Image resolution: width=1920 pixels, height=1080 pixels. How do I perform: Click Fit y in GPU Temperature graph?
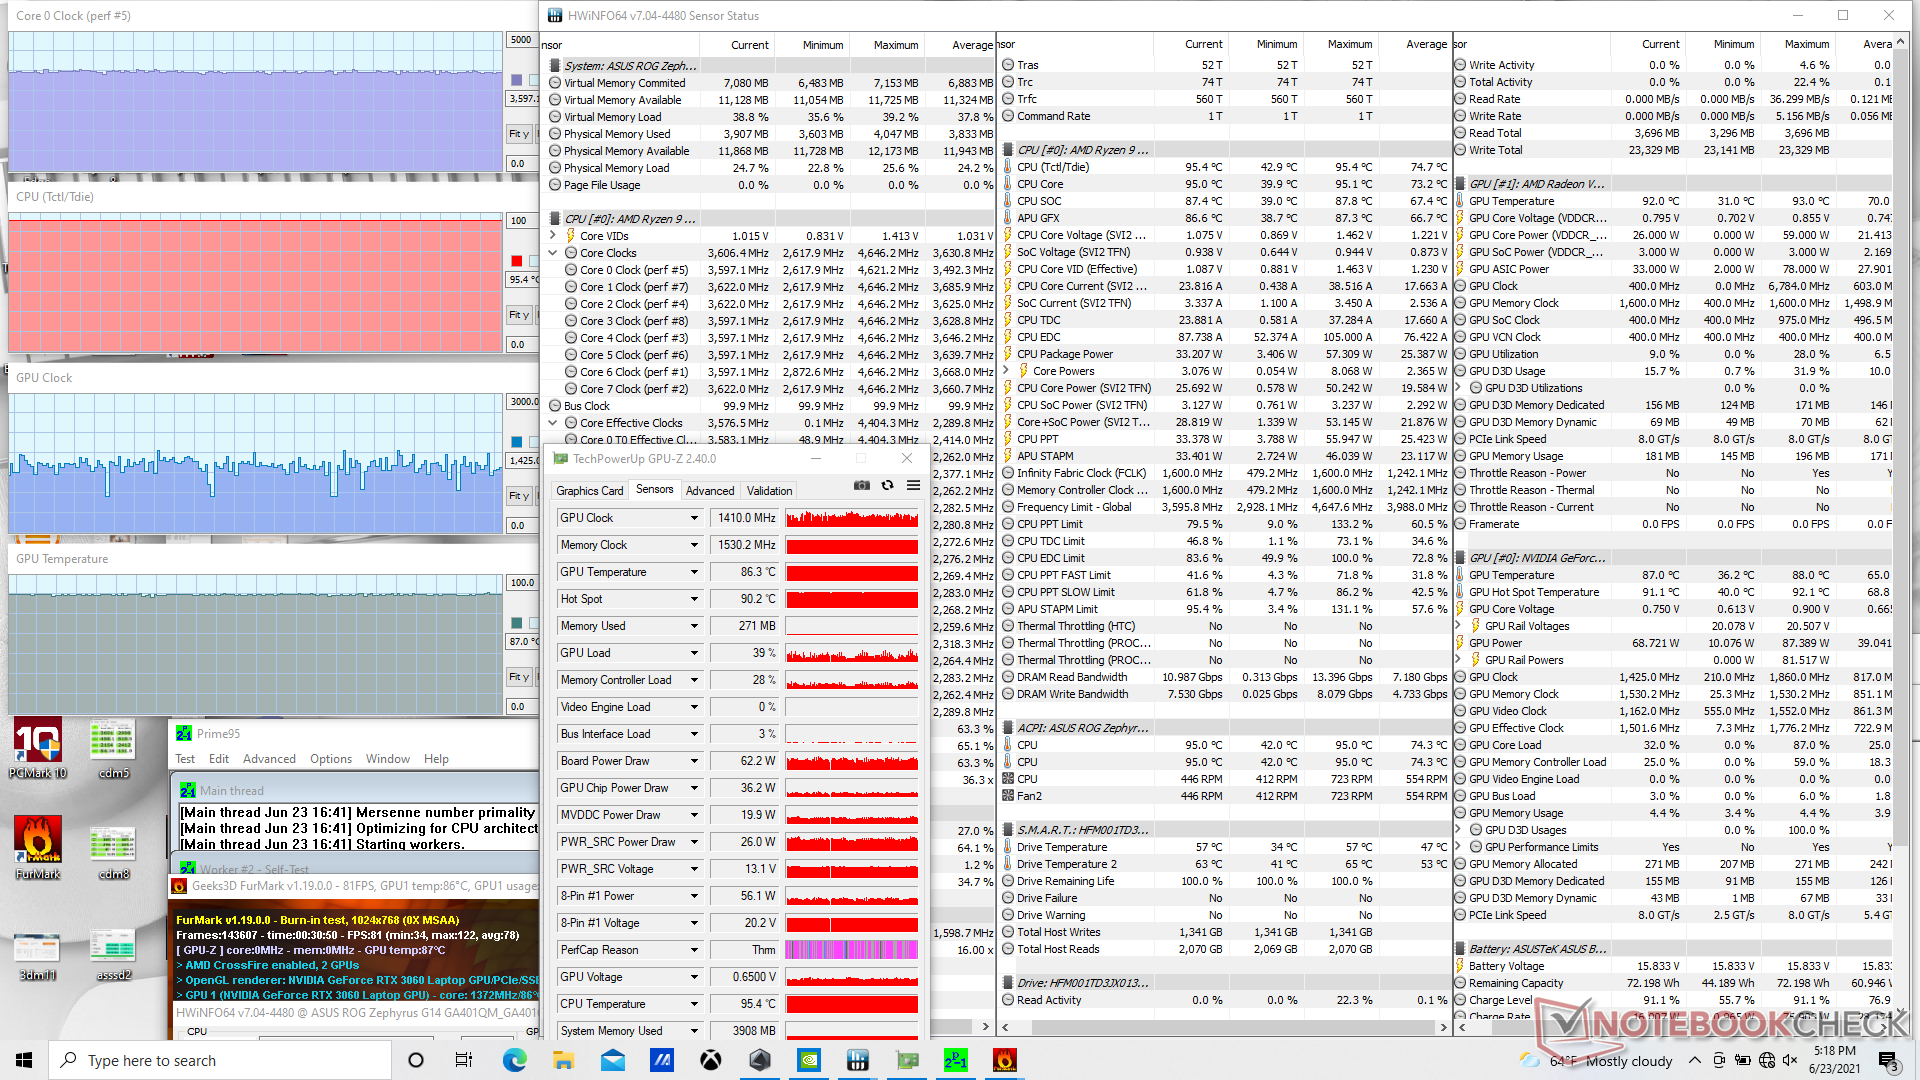[519, 677]
